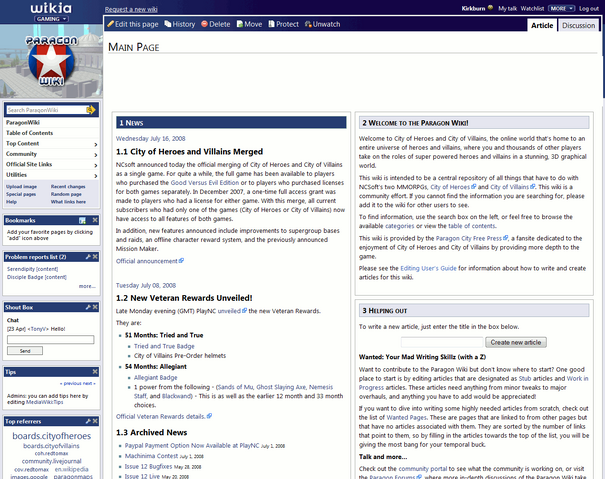
Task: Focus the Search ParagonWiki field
Action: pyautogui.click(x=47, y=110)
